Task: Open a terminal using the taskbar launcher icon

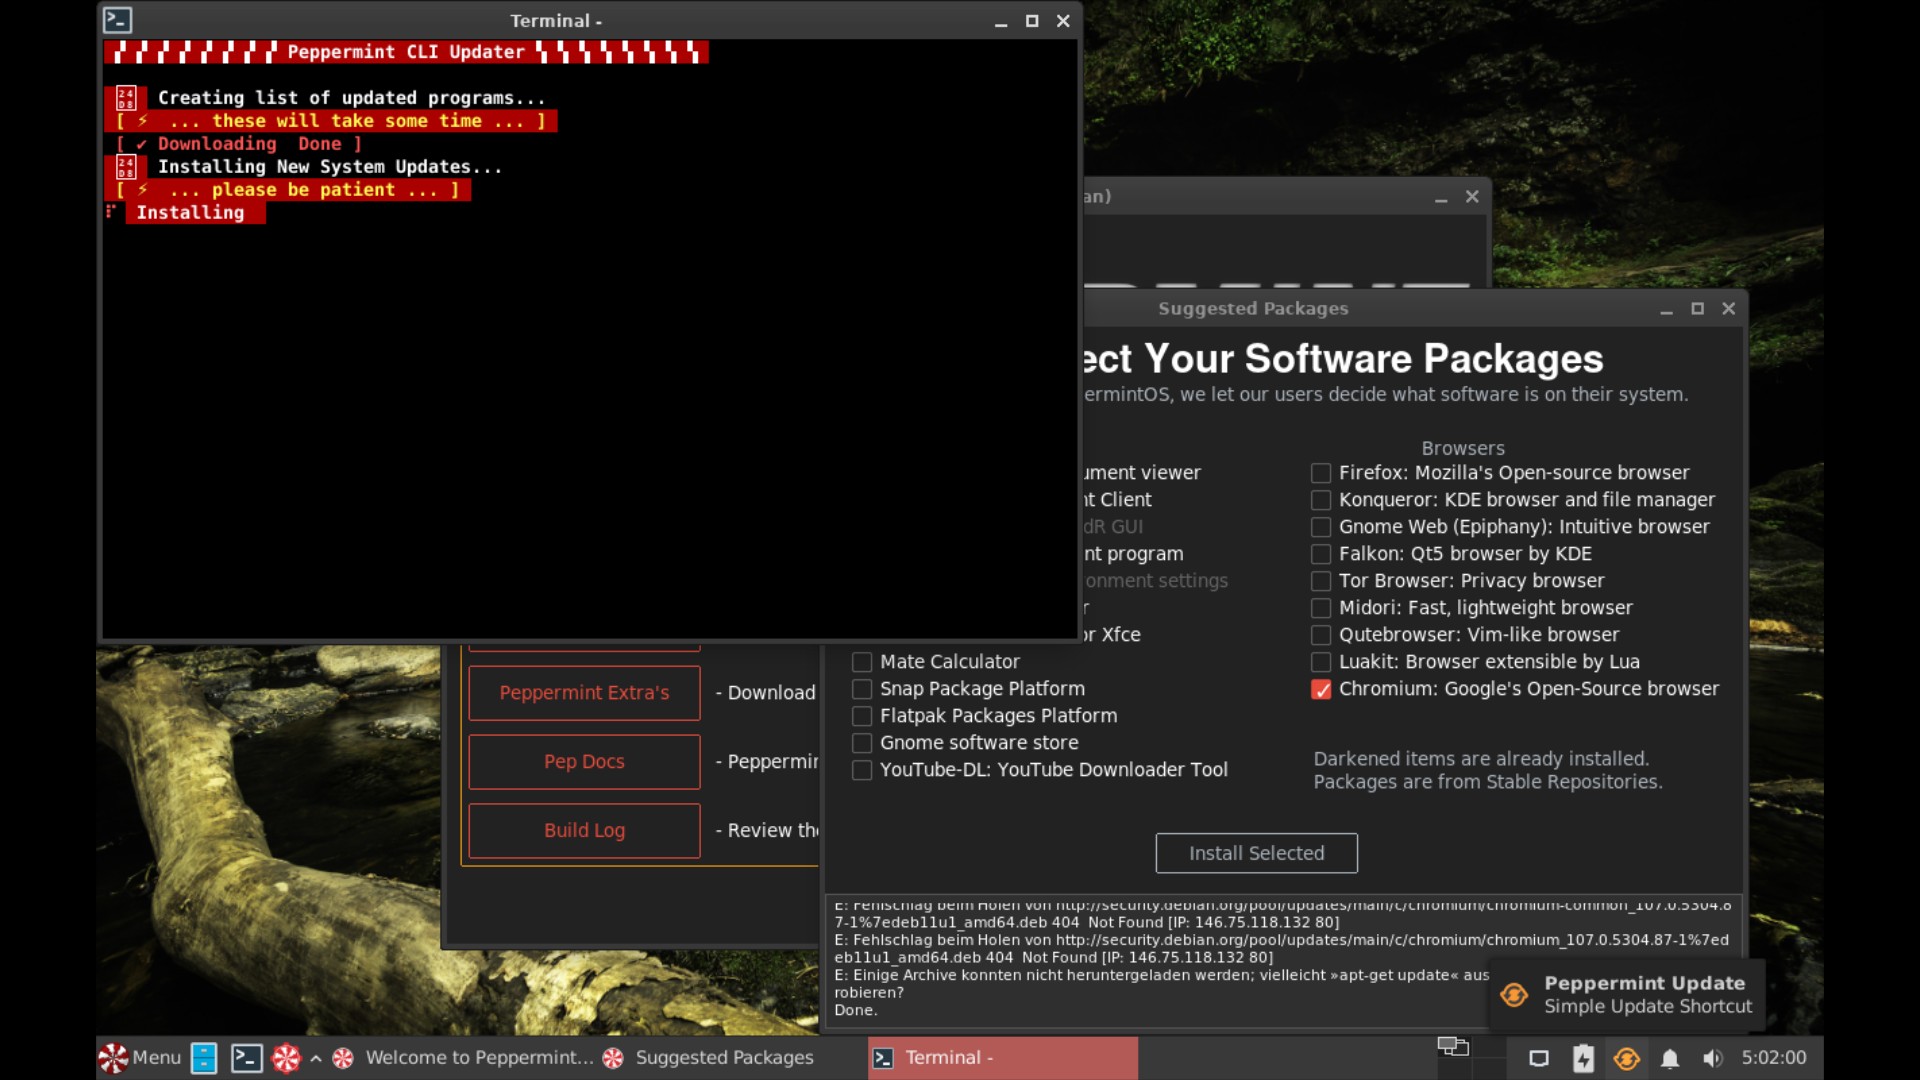Action: tap(246, 1058)
